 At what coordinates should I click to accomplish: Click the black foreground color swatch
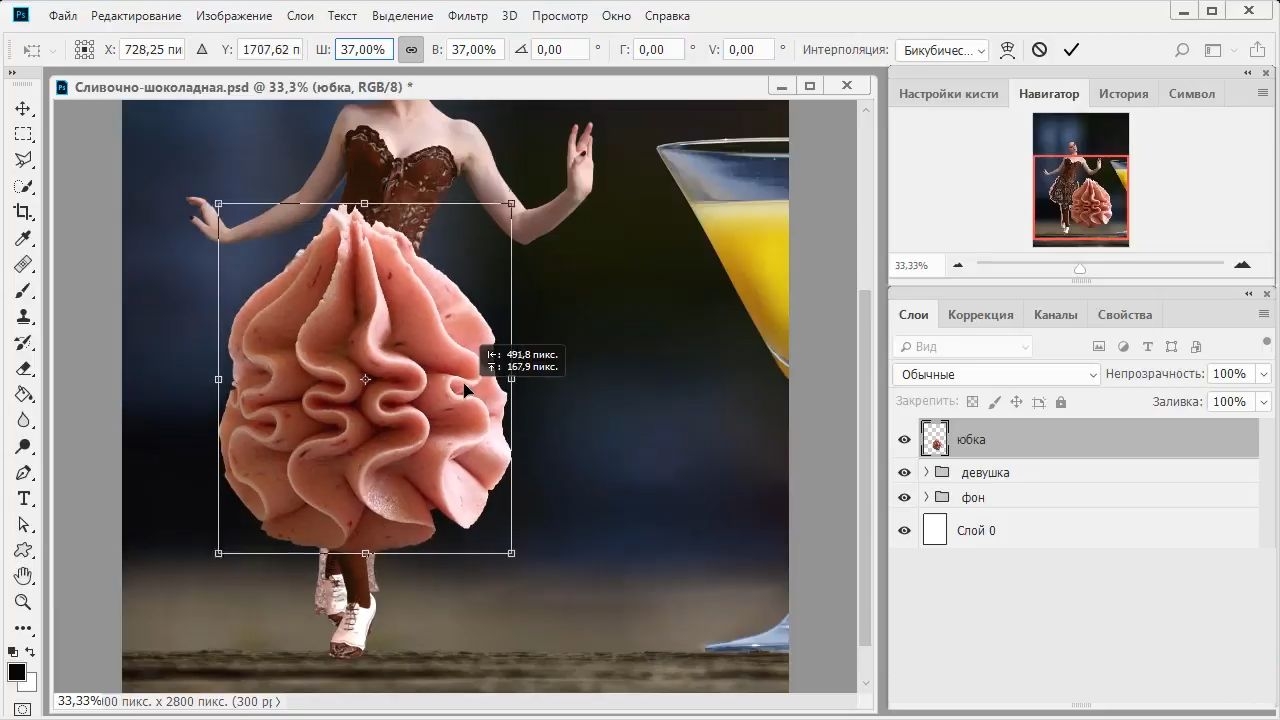click(x=17, y=672)
